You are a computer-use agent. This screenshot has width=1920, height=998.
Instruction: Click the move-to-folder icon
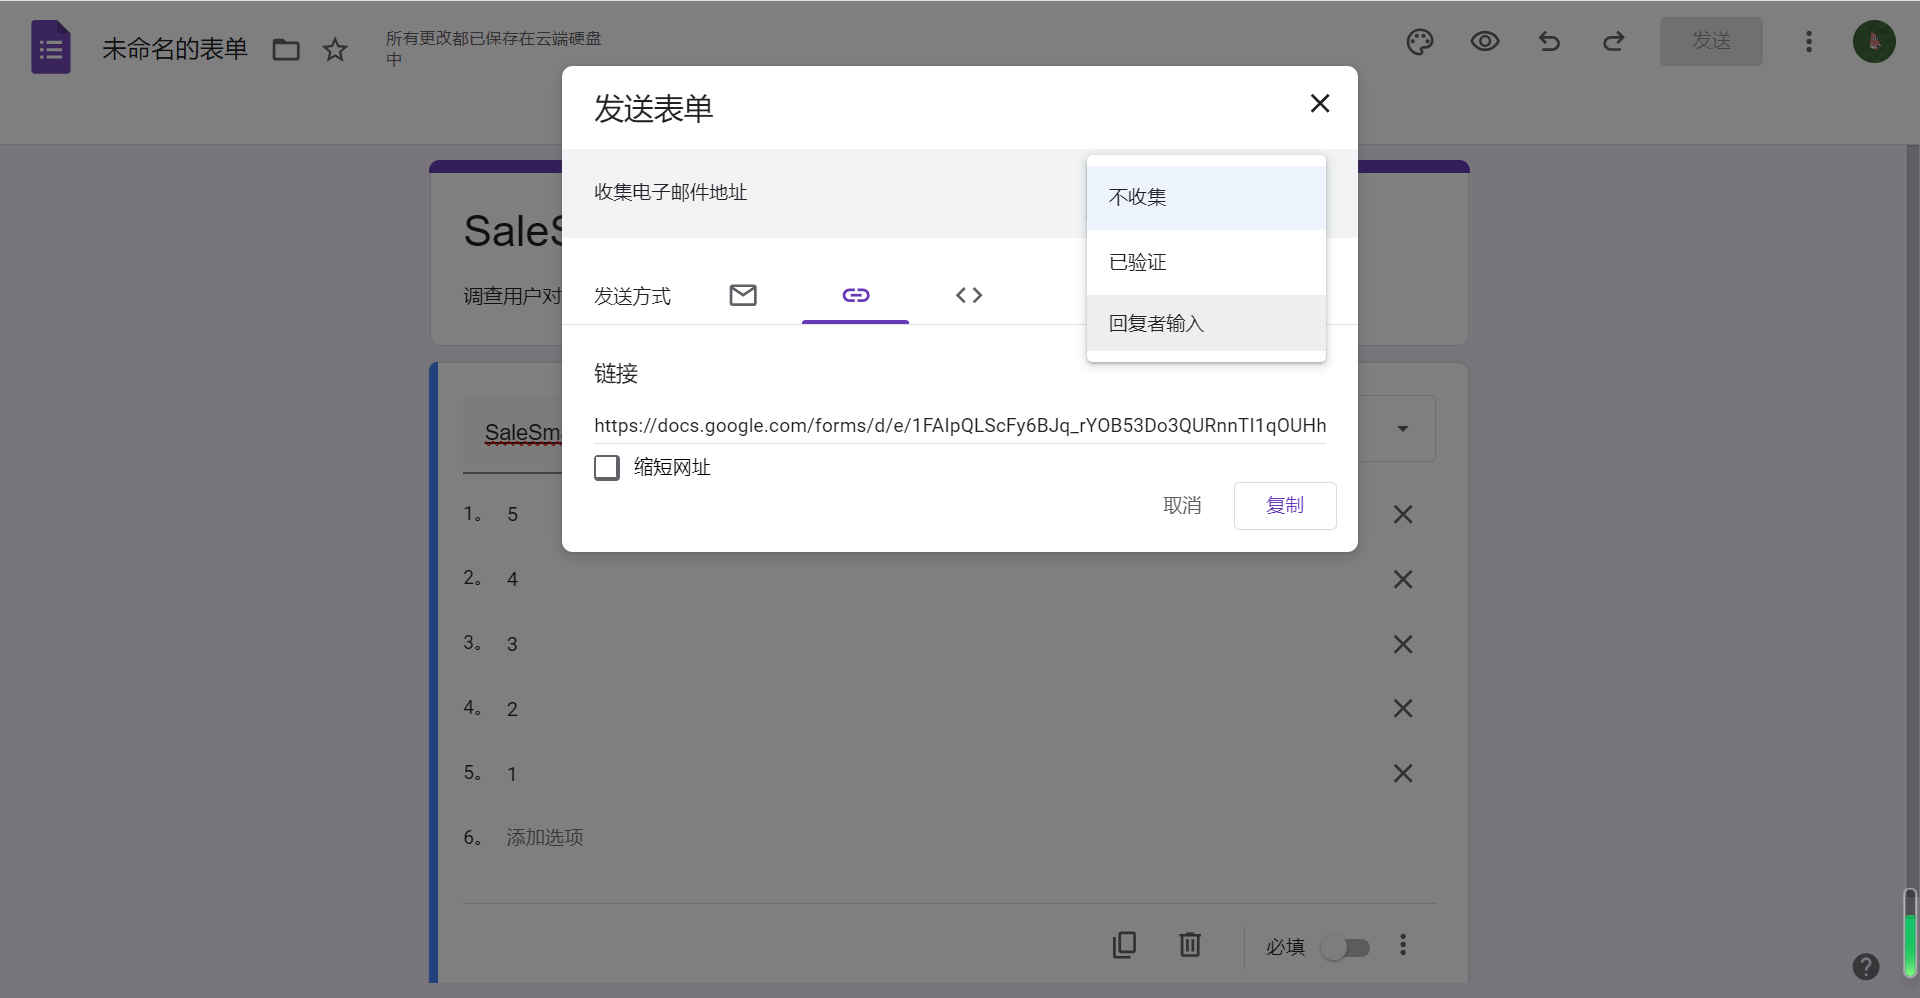286,50
